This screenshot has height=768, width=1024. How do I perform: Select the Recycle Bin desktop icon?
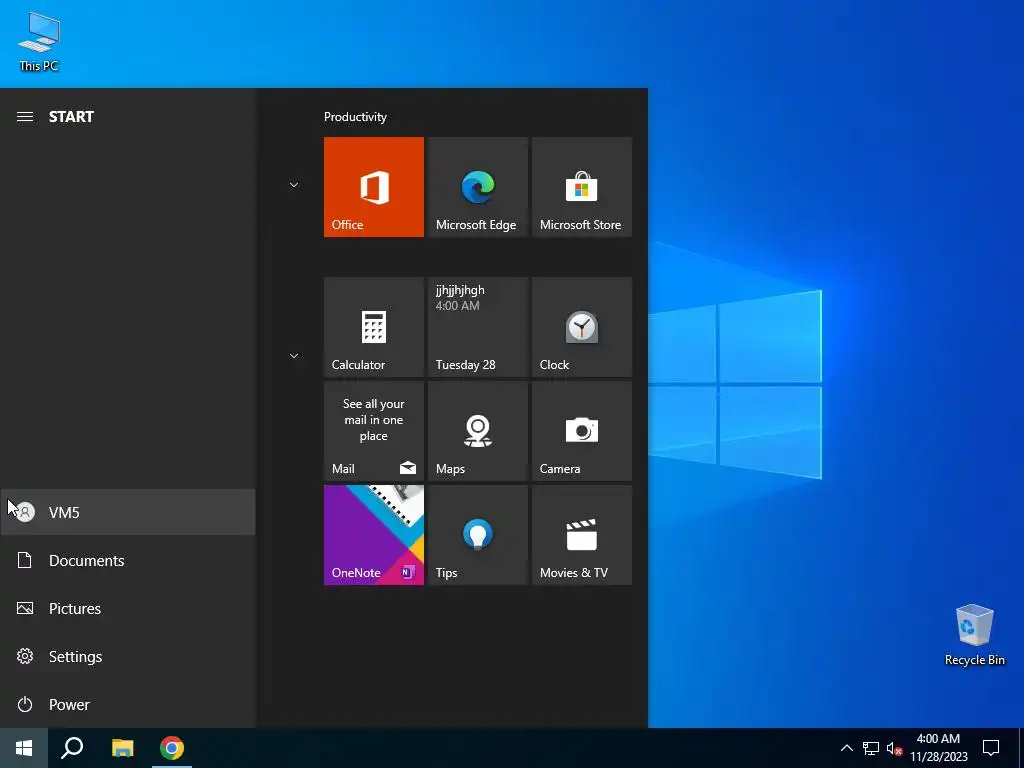[974, 634]
